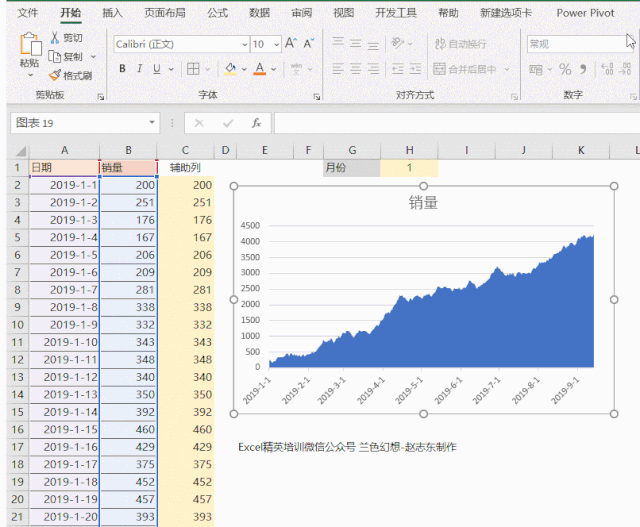Open the font group dialog launcher
Viewport: 640px width, 527px height.
pos(316,97)
